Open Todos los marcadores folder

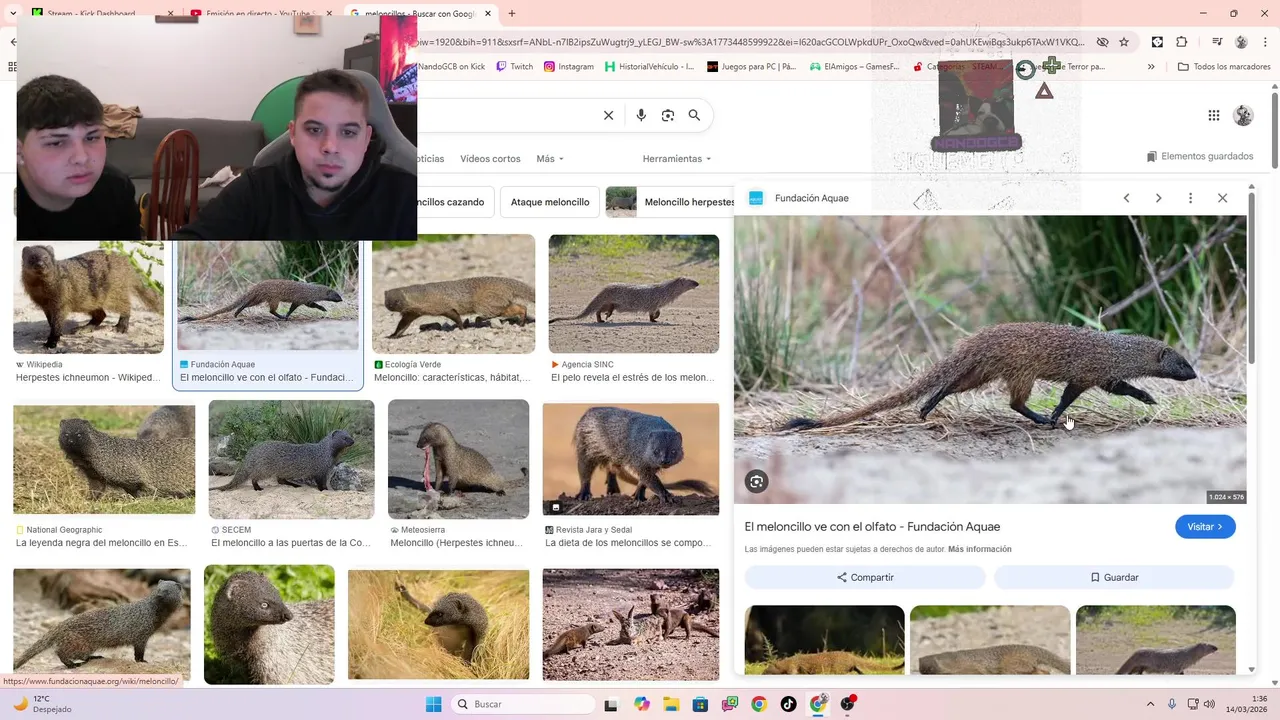click(x=1225, y=67)
